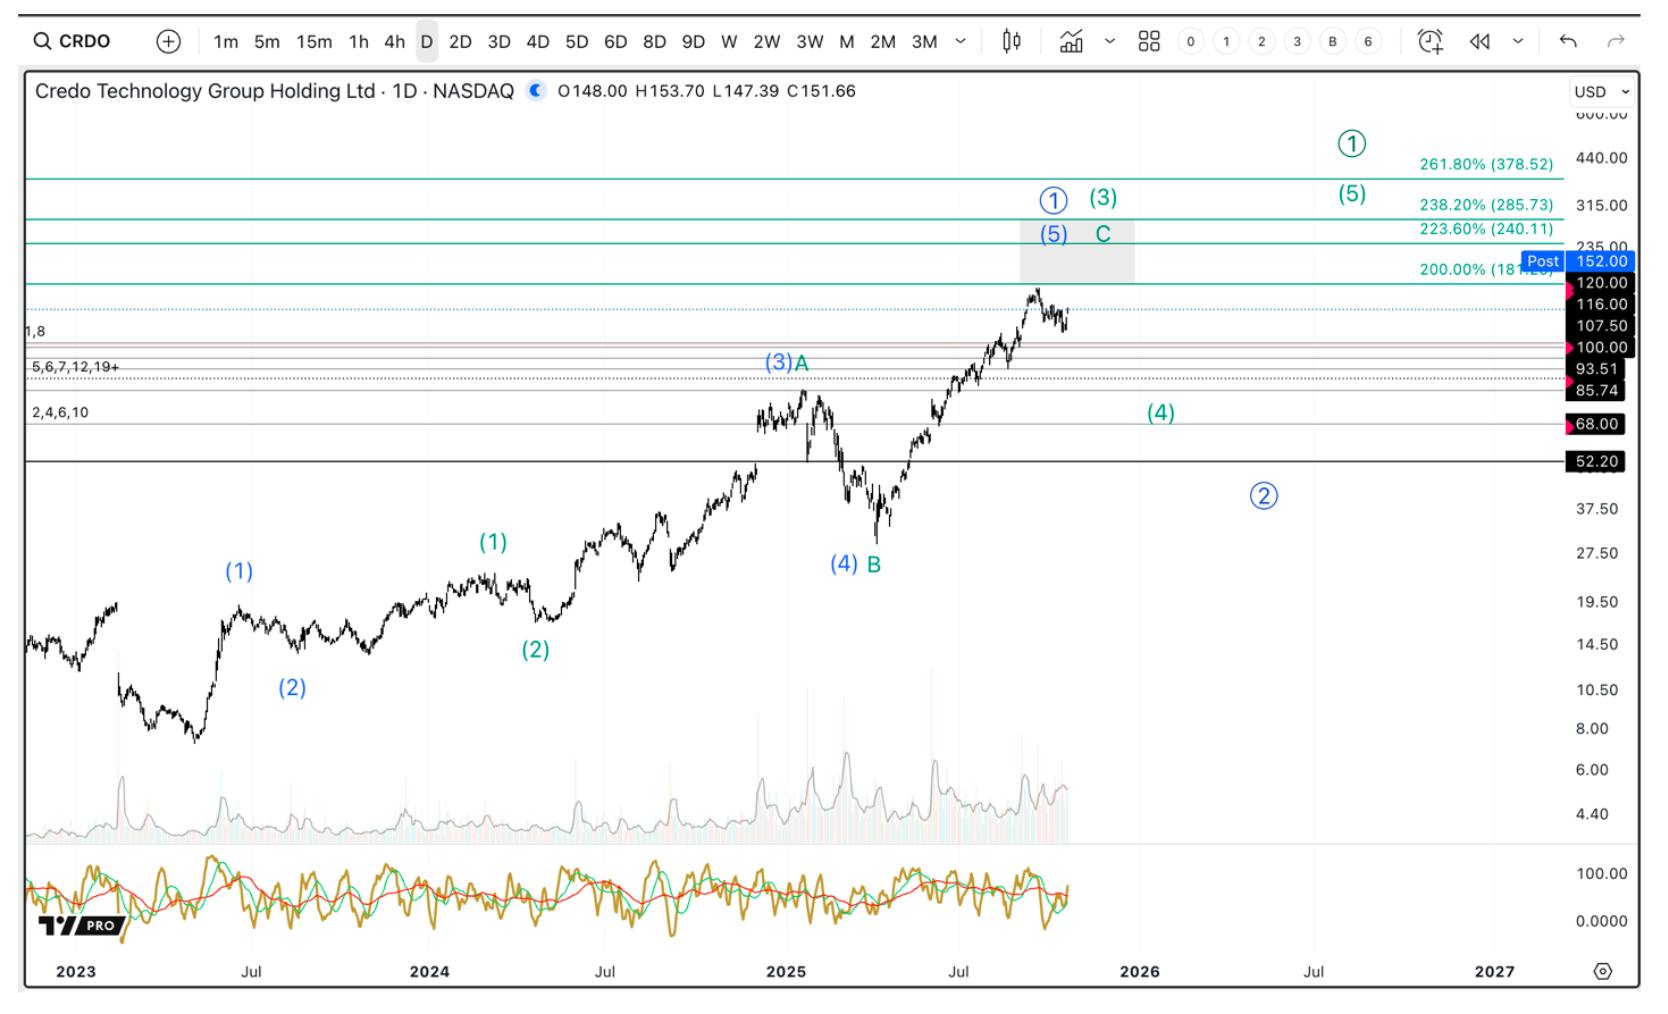Open chart settings gear on time axis

click(x=1603, y=971)
